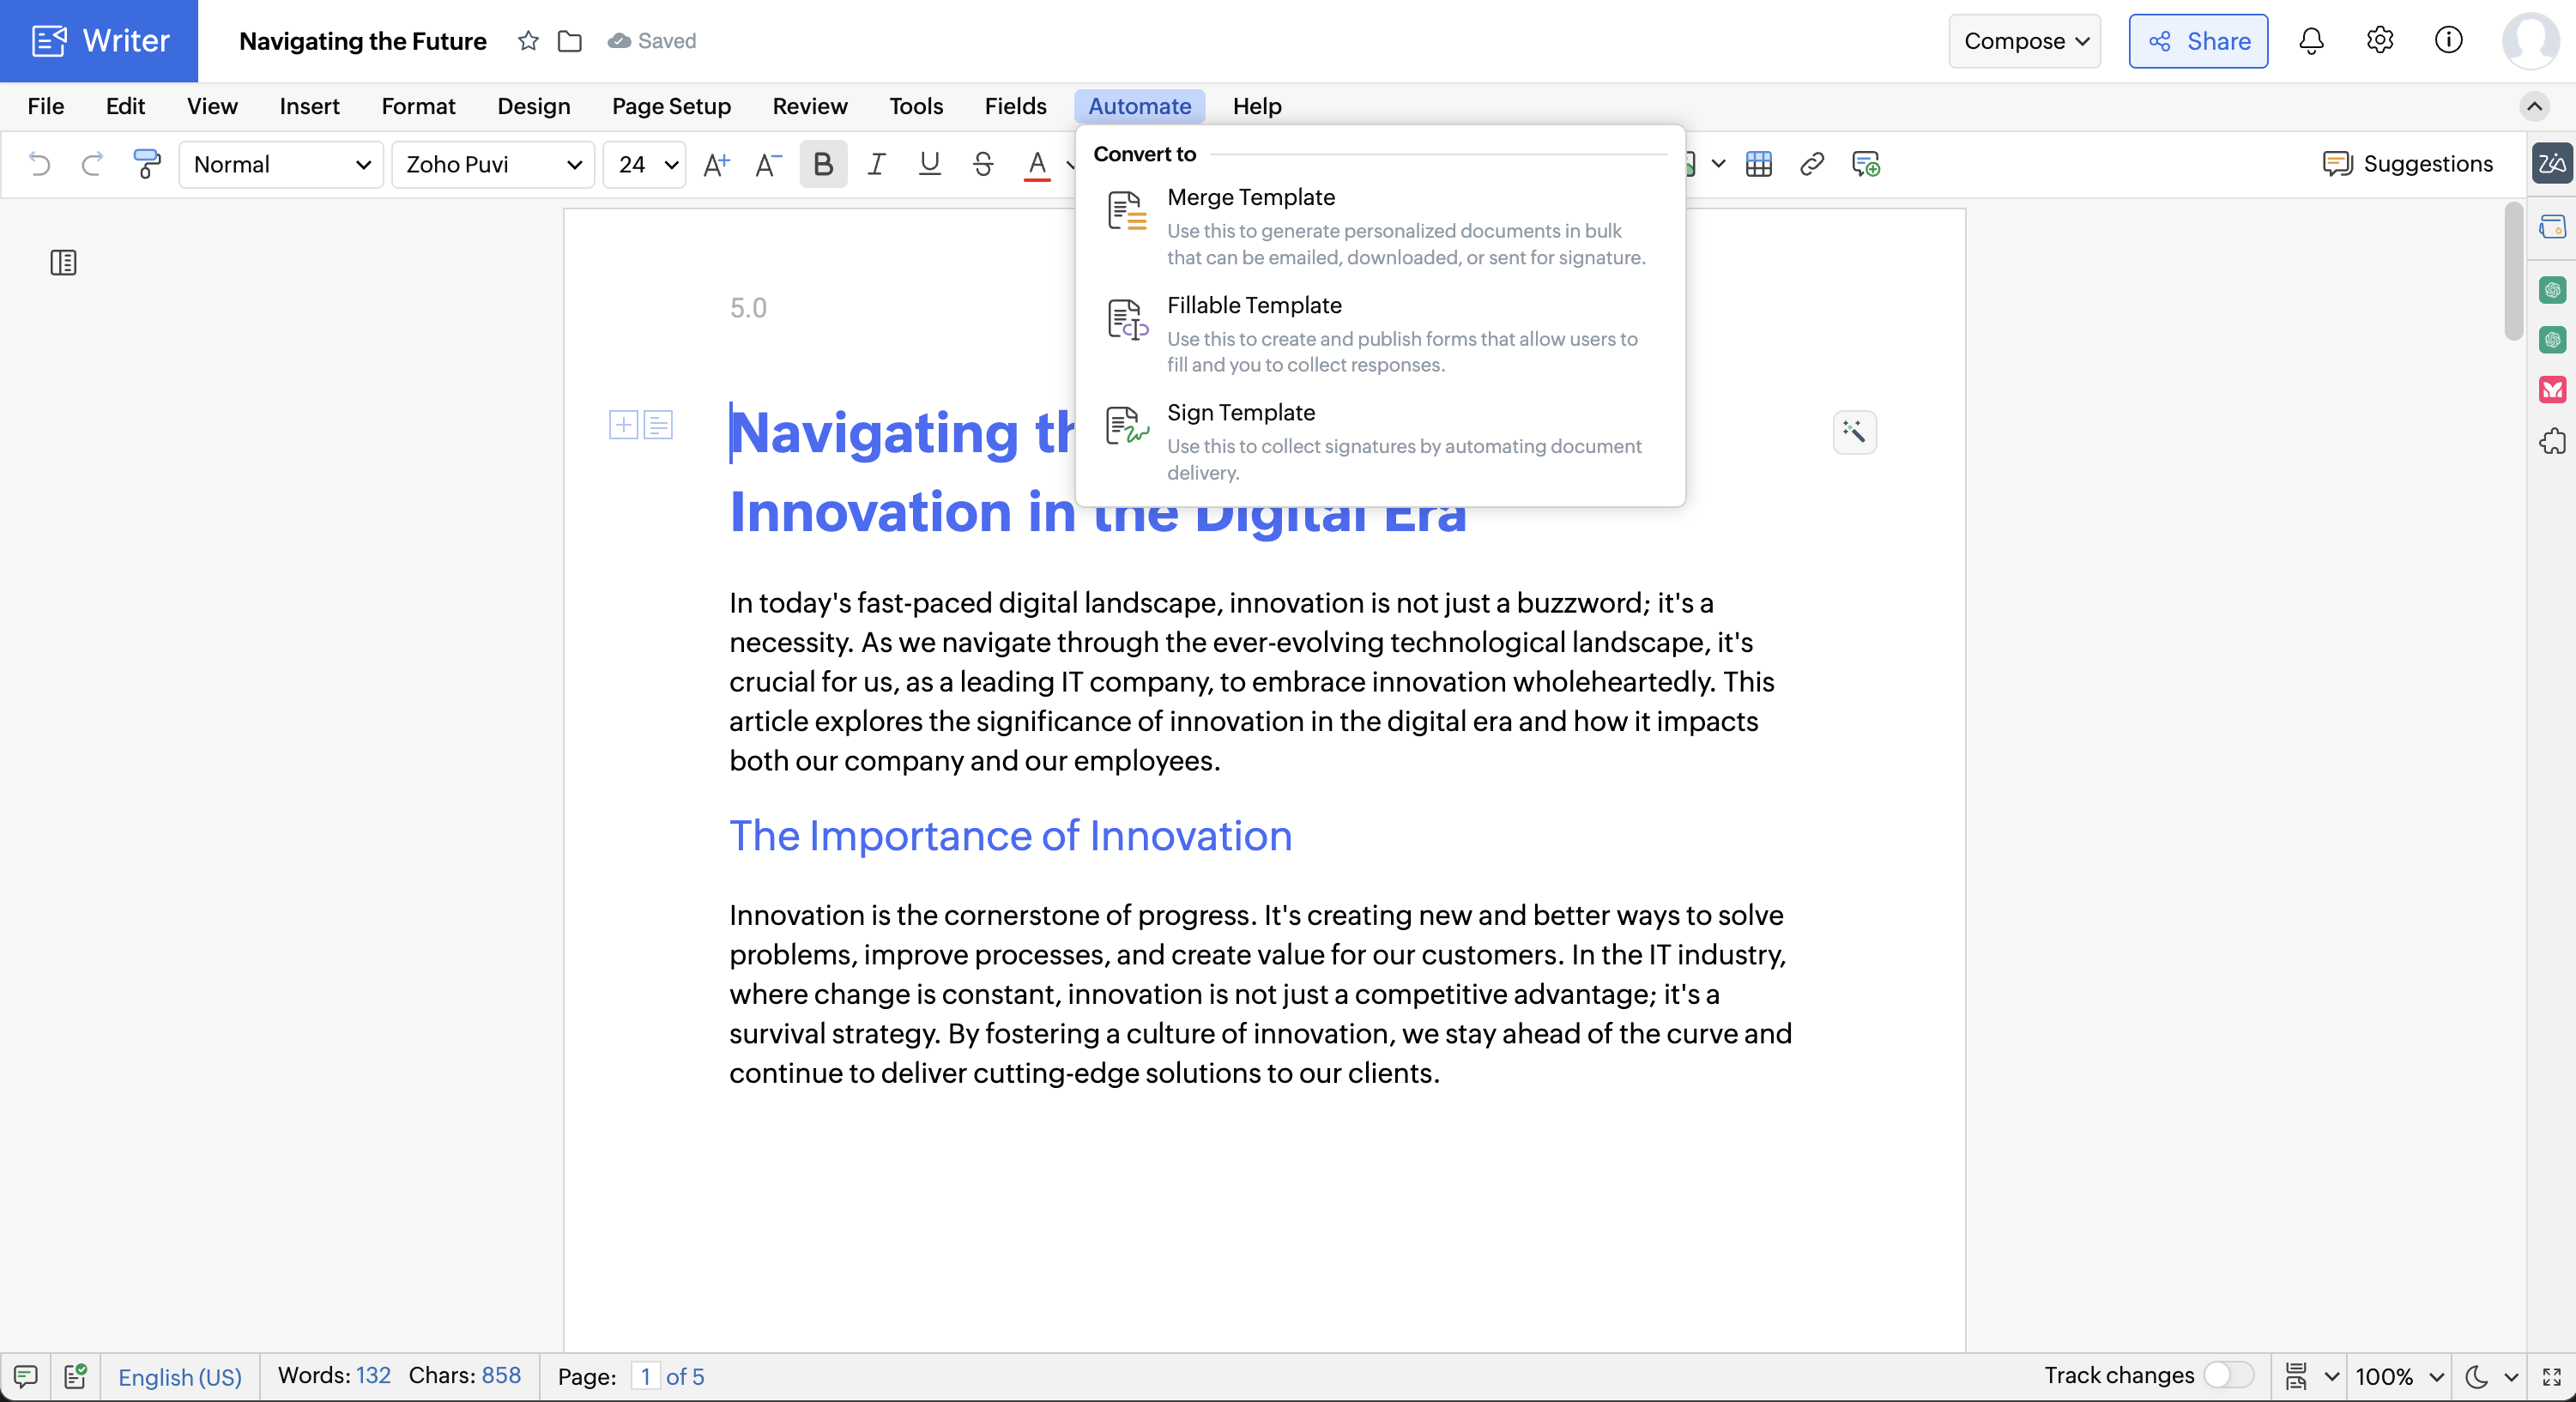This screenshot has width=2576, height=1402.
Task: Toggle the Track changes switch
Action: pos(2228,1375)
